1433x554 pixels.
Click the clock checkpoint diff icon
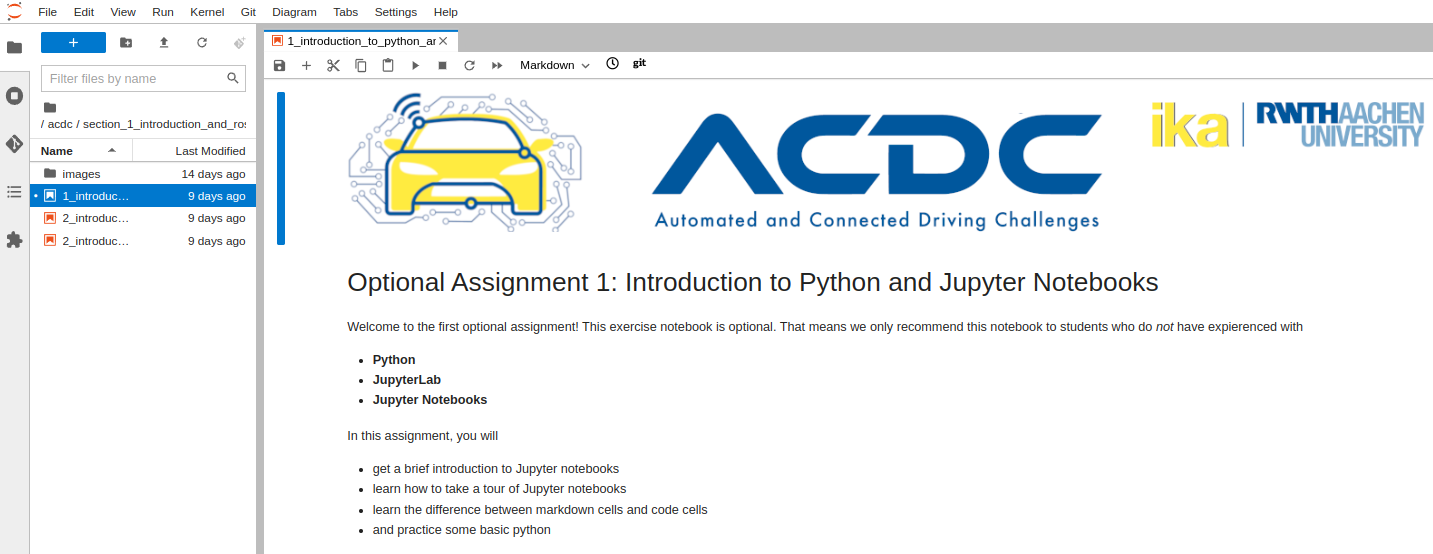(x=613, y=63)
